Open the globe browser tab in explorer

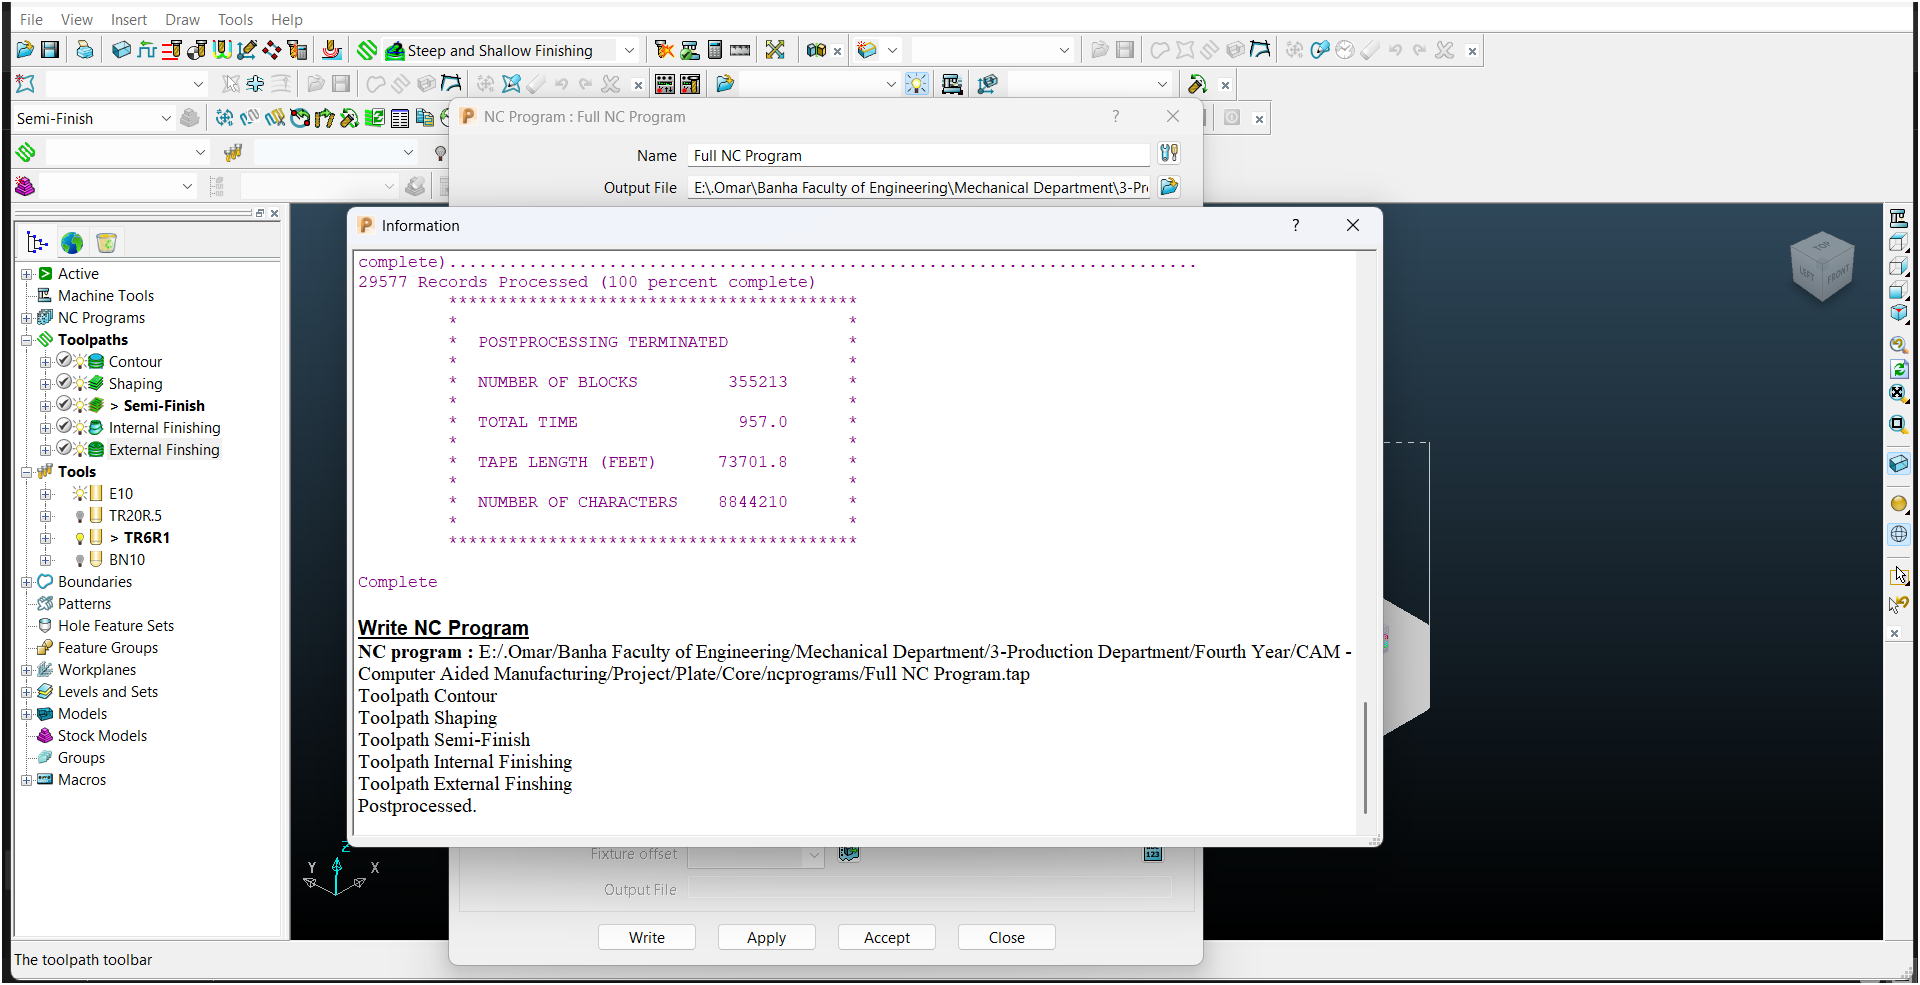coord(72,243)
